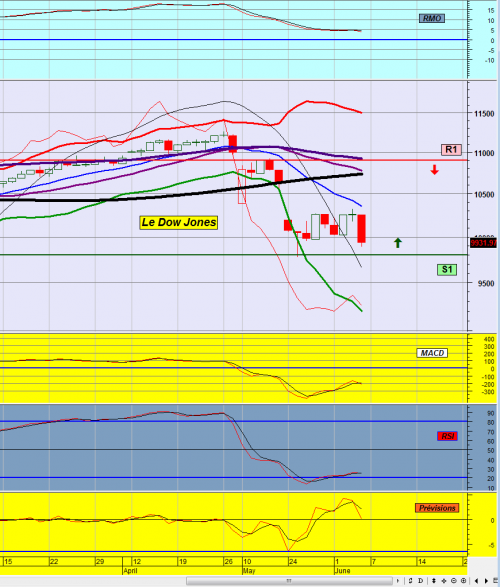Click the vertical rescale arrows icon
This screenshot has width=500, height=587.
point(434,581)
